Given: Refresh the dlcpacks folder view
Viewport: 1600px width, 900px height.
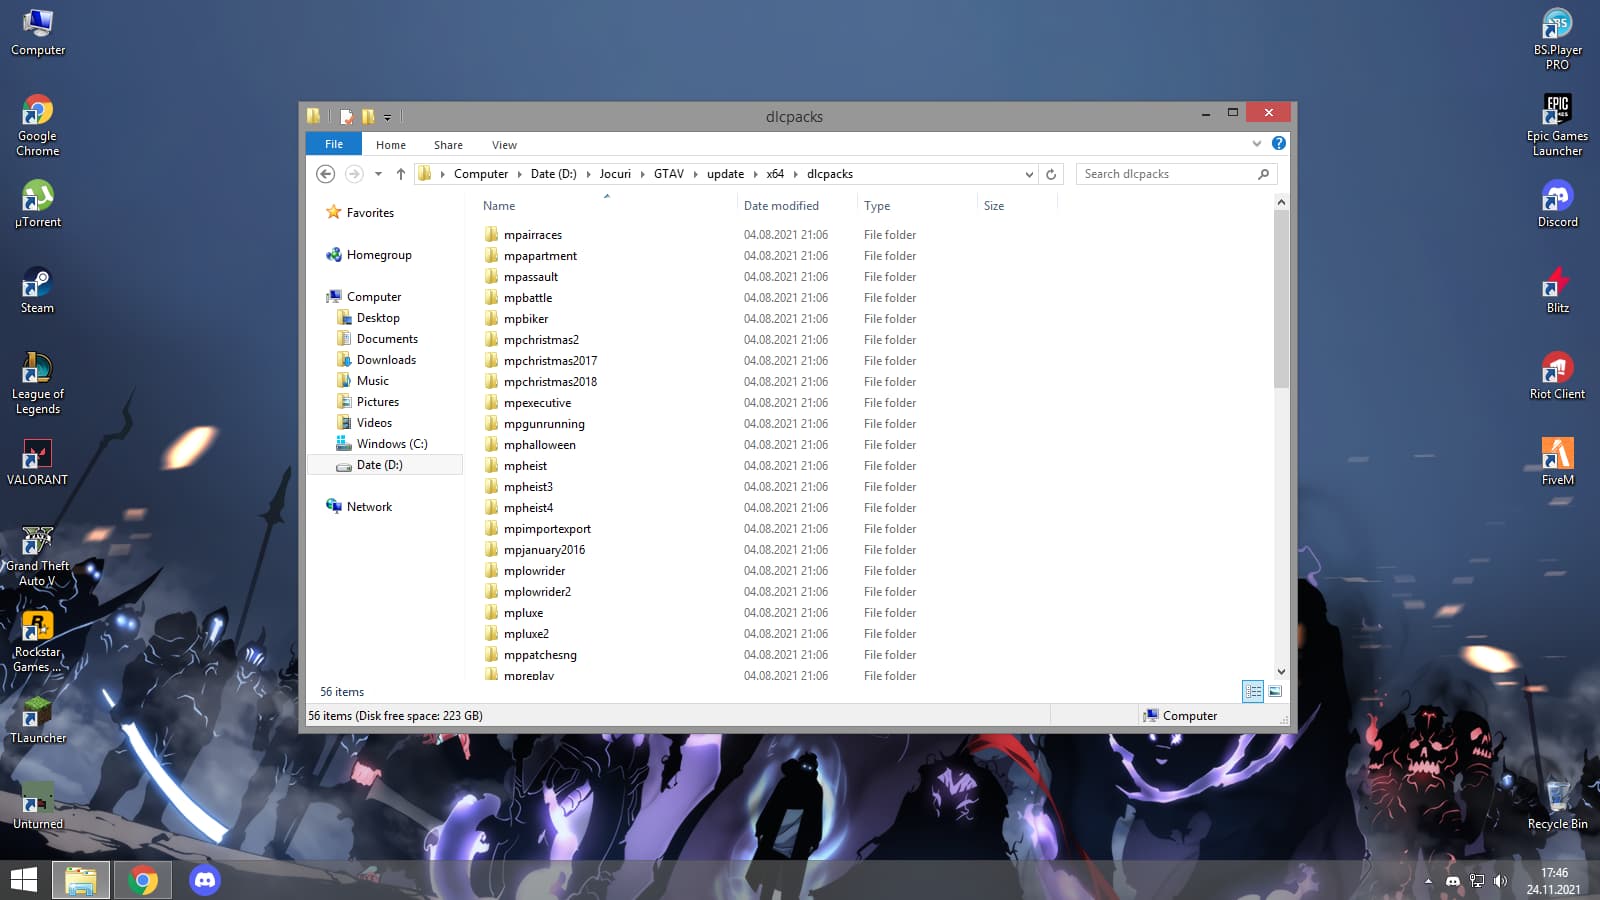Looking at the screenshot, I should 1051,174.
